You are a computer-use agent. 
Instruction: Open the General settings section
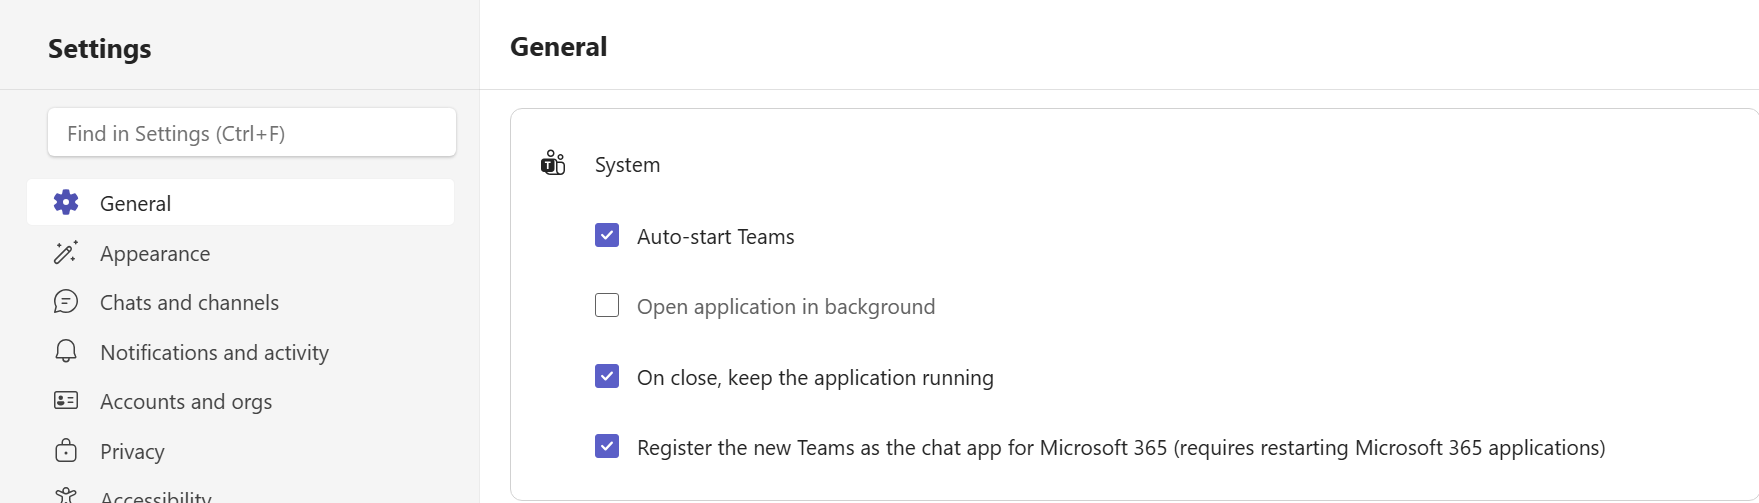(241, 202)
